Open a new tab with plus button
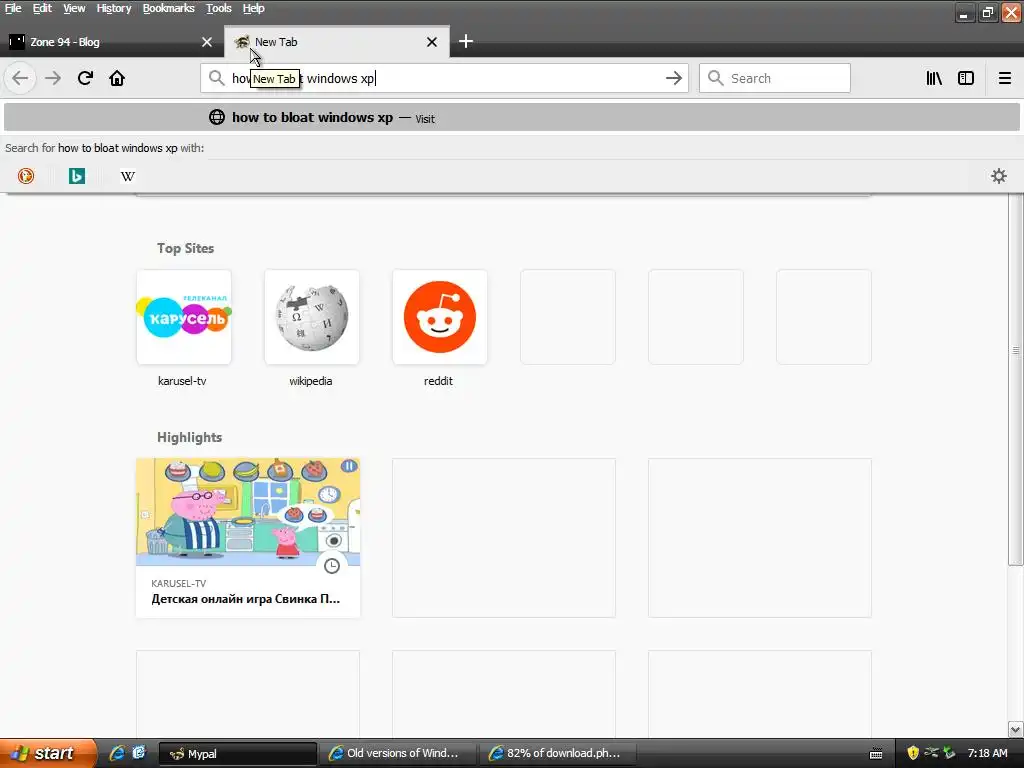 pyautogui.click(x=466, y=42)
